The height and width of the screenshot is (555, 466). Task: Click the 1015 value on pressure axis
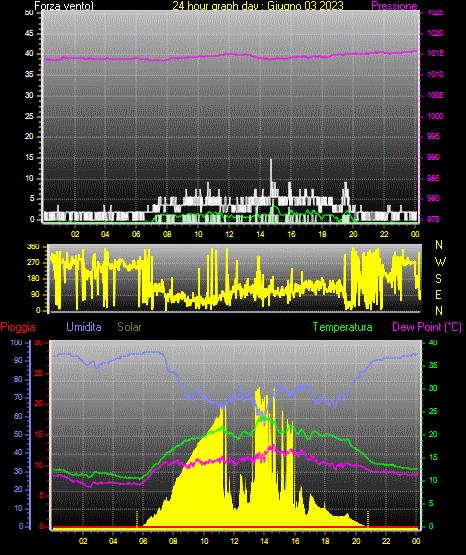point(435,53)
